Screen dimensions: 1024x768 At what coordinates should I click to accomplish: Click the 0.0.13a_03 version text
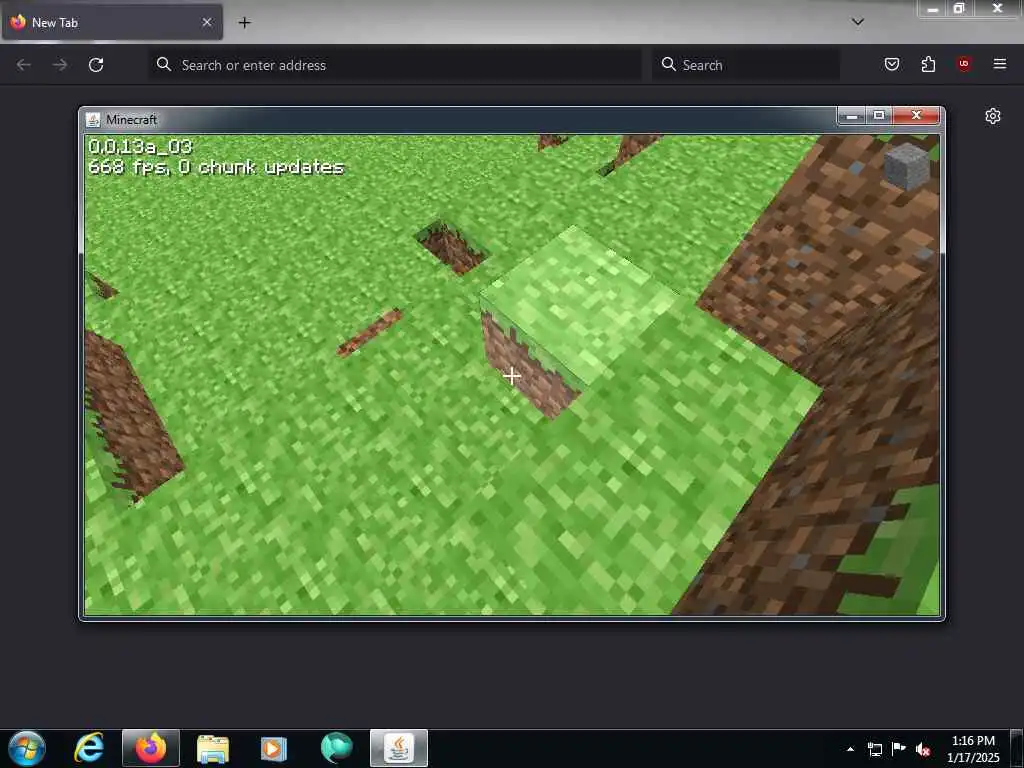140,147
